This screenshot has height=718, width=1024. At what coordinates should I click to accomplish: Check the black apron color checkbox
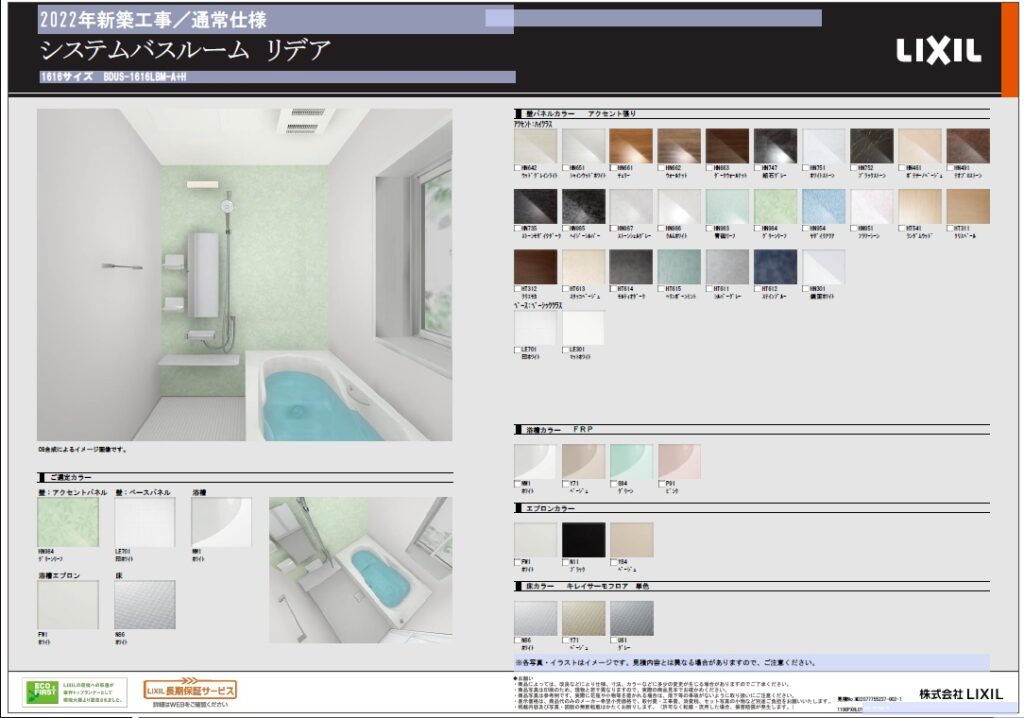(x=566, y=562)
